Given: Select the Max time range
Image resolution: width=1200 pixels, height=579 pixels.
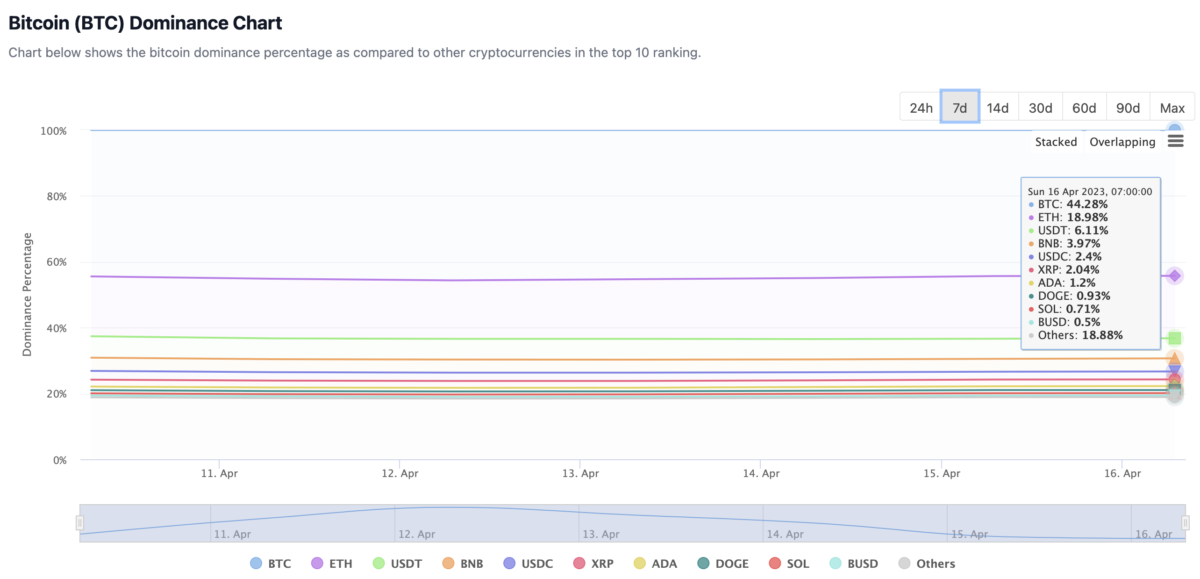Looking at the screenshot, I should (x=1171, y=106).
